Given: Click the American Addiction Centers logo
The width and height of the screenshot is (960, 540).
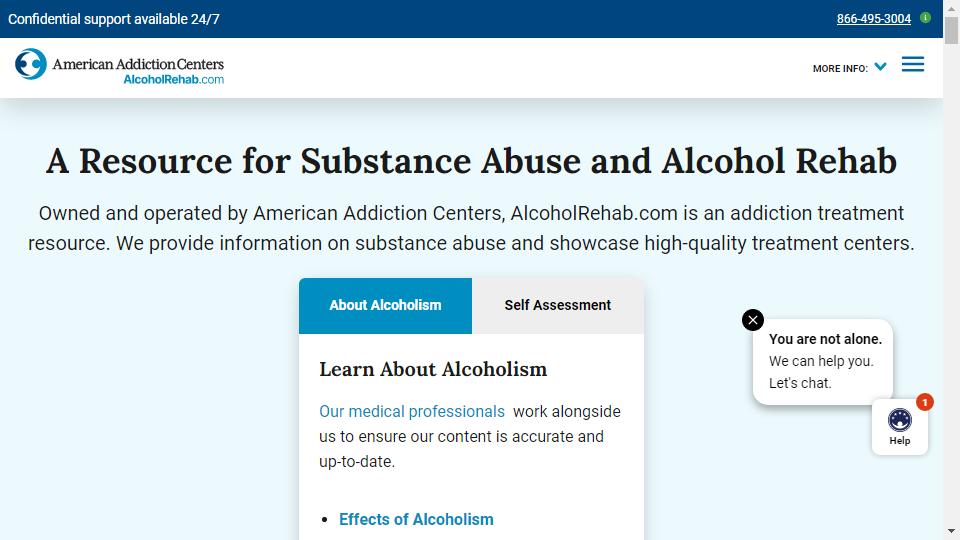Looking at the screenshot, I should [119, 66].
